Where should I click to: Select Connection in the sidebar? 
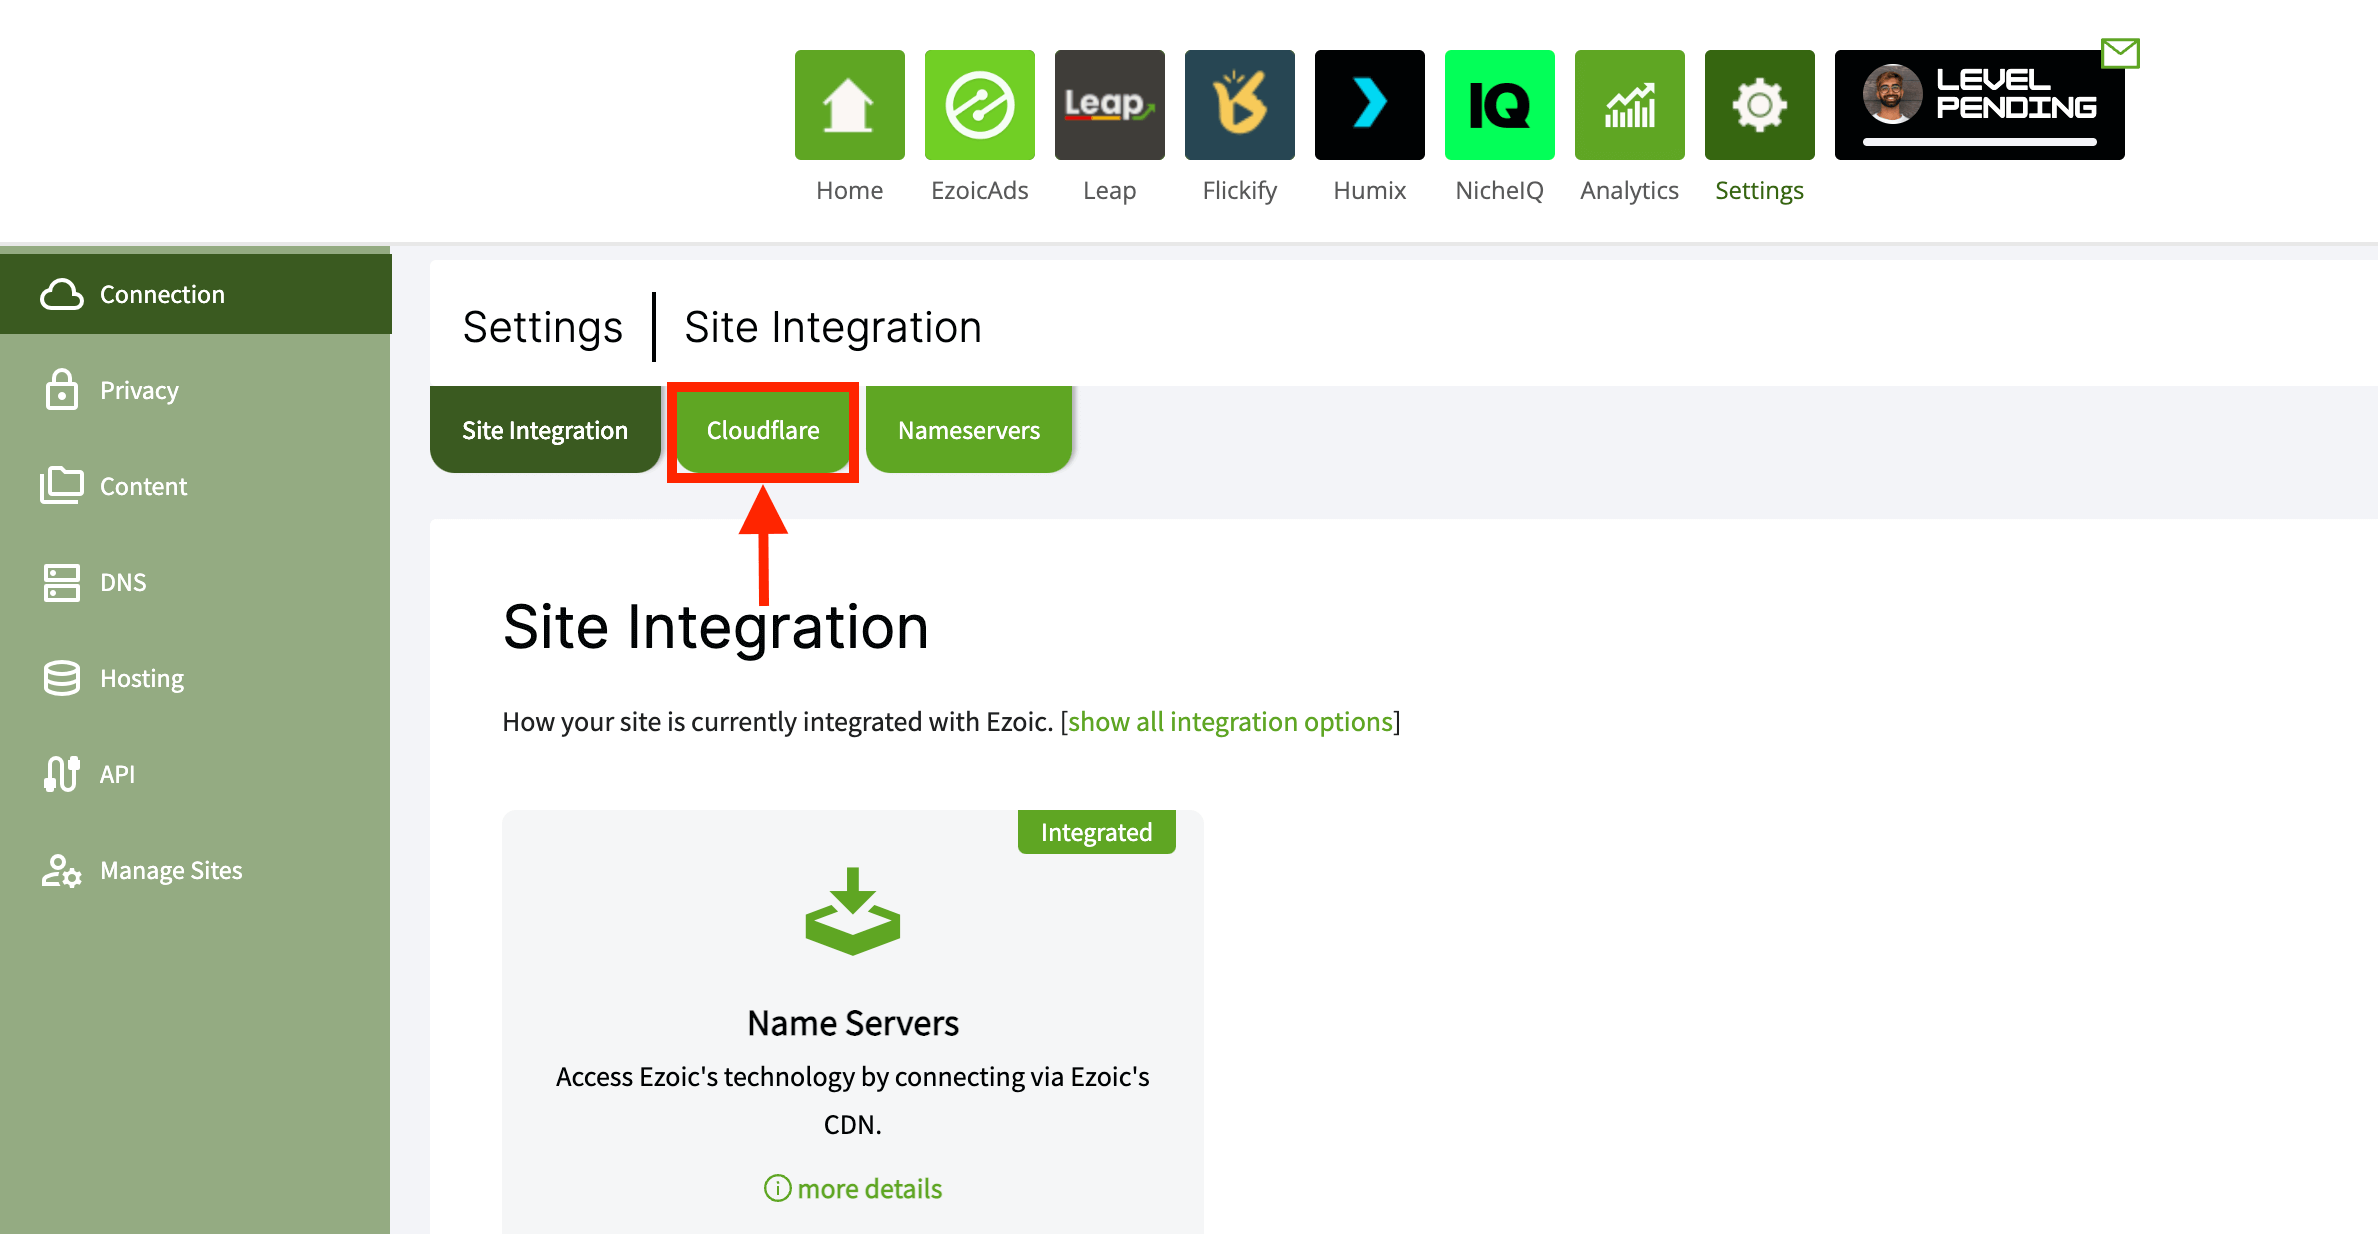[195, 294]
